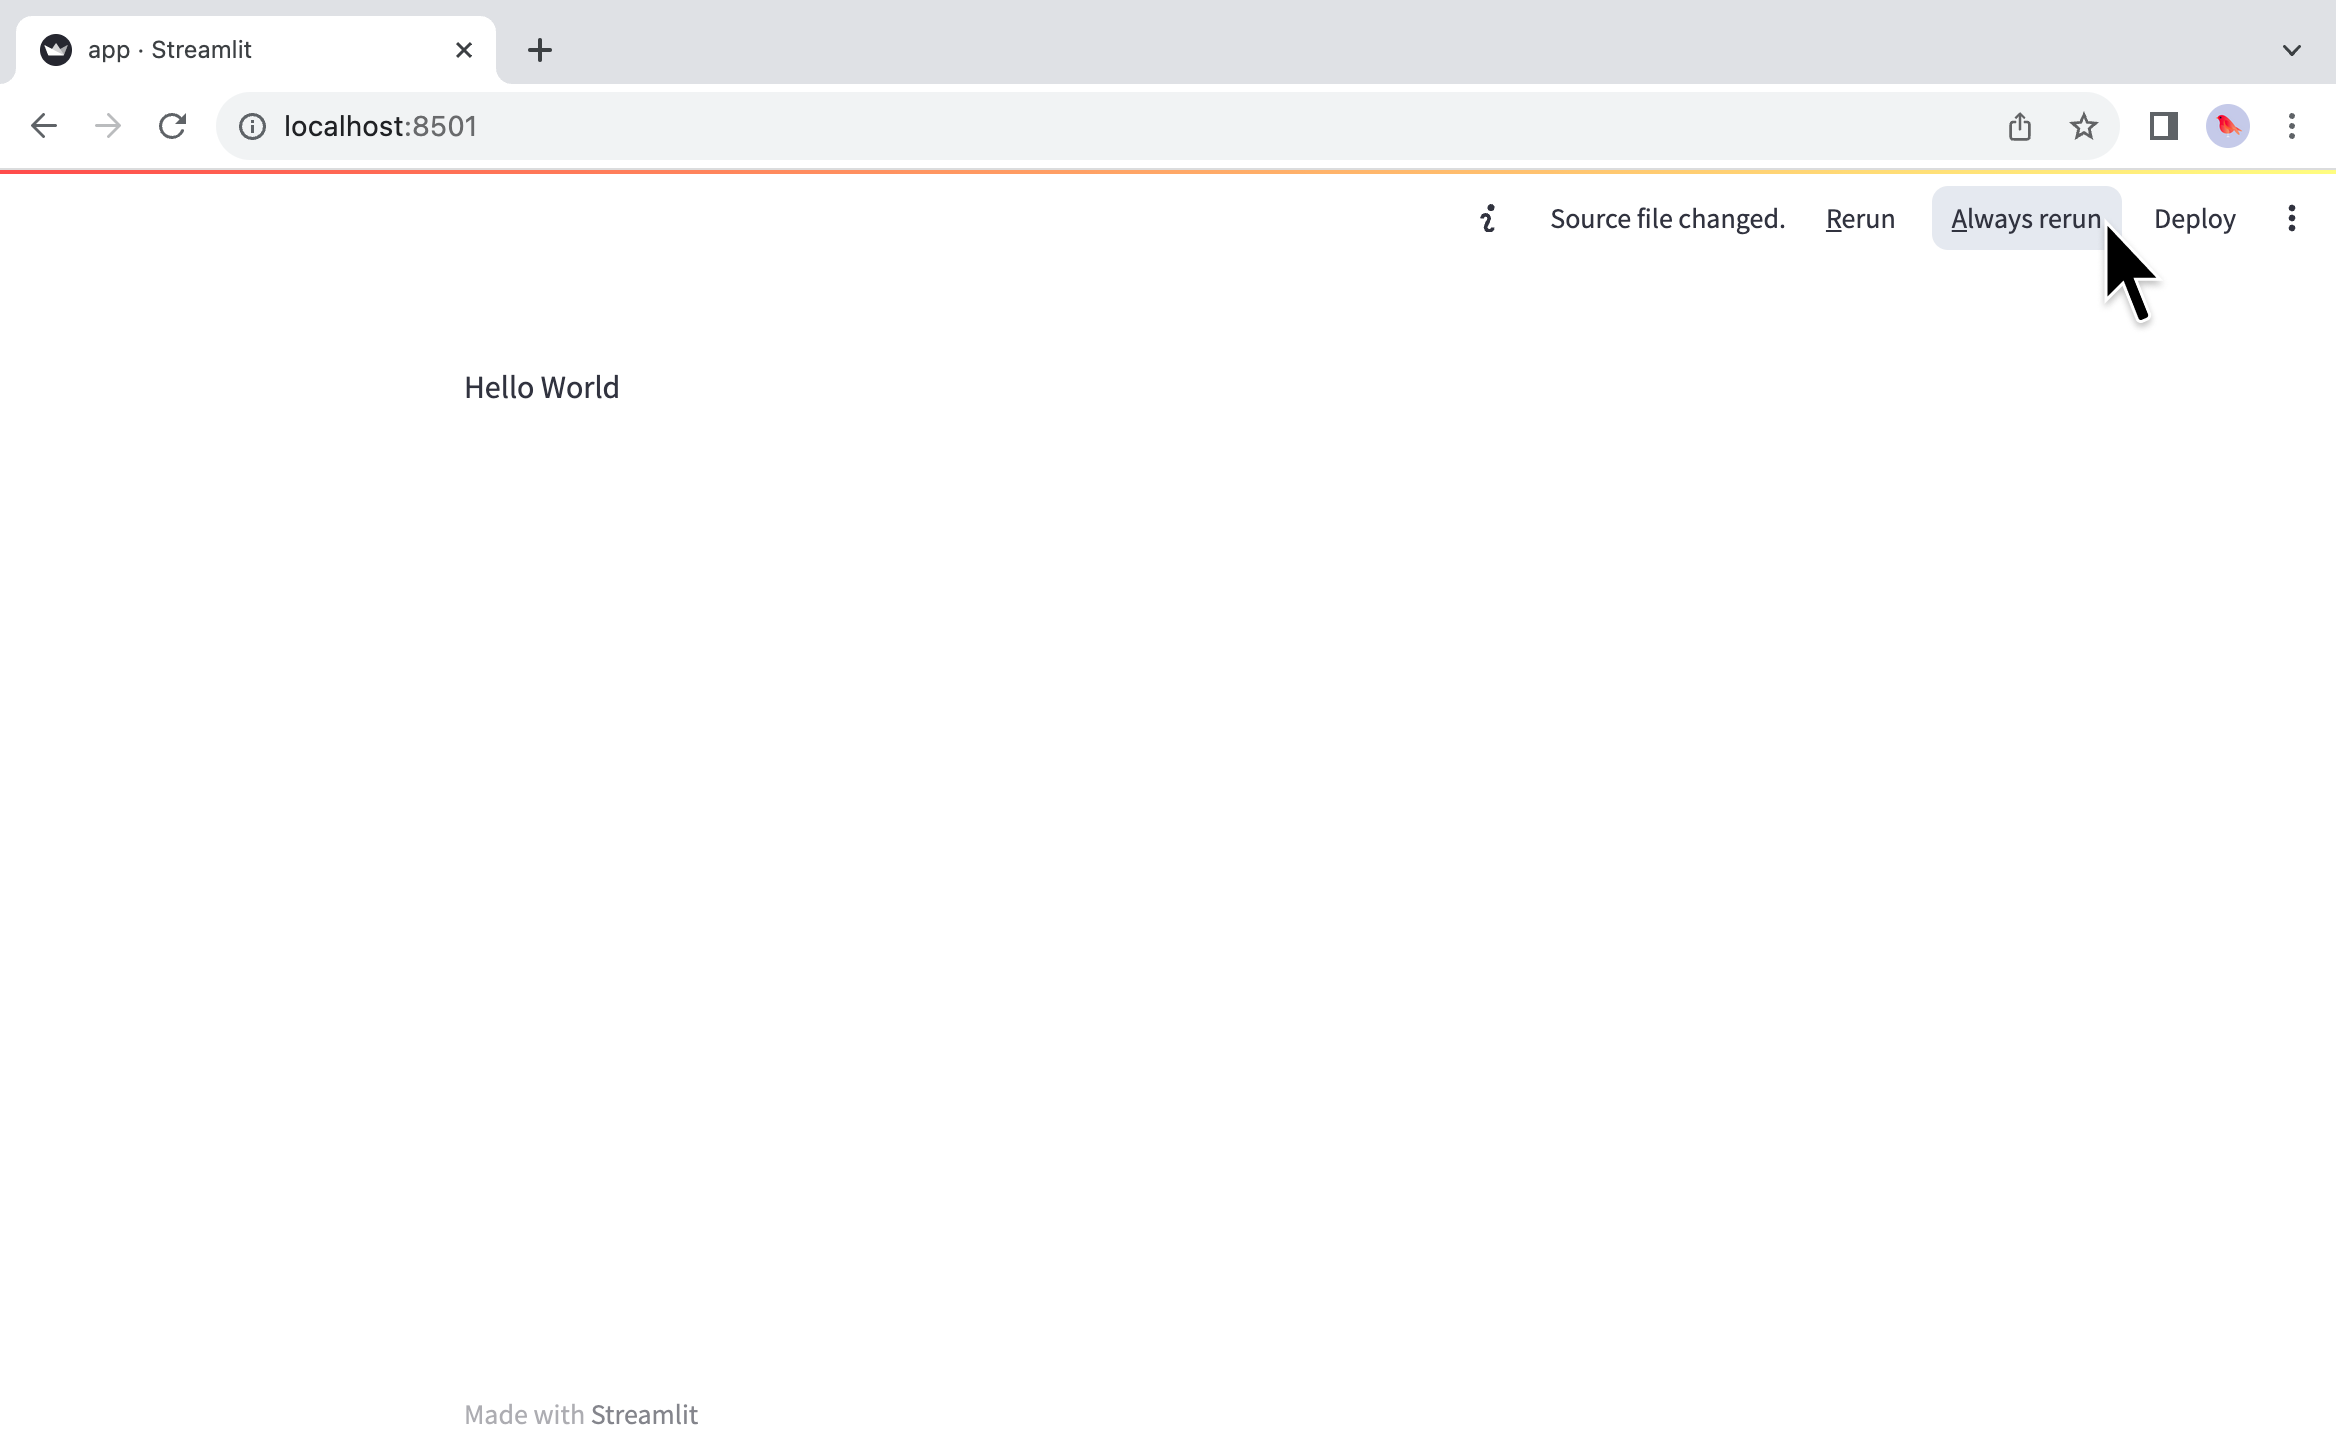Click the browser bookmark star icon
The image size is (2336, 1456).
2084,126
